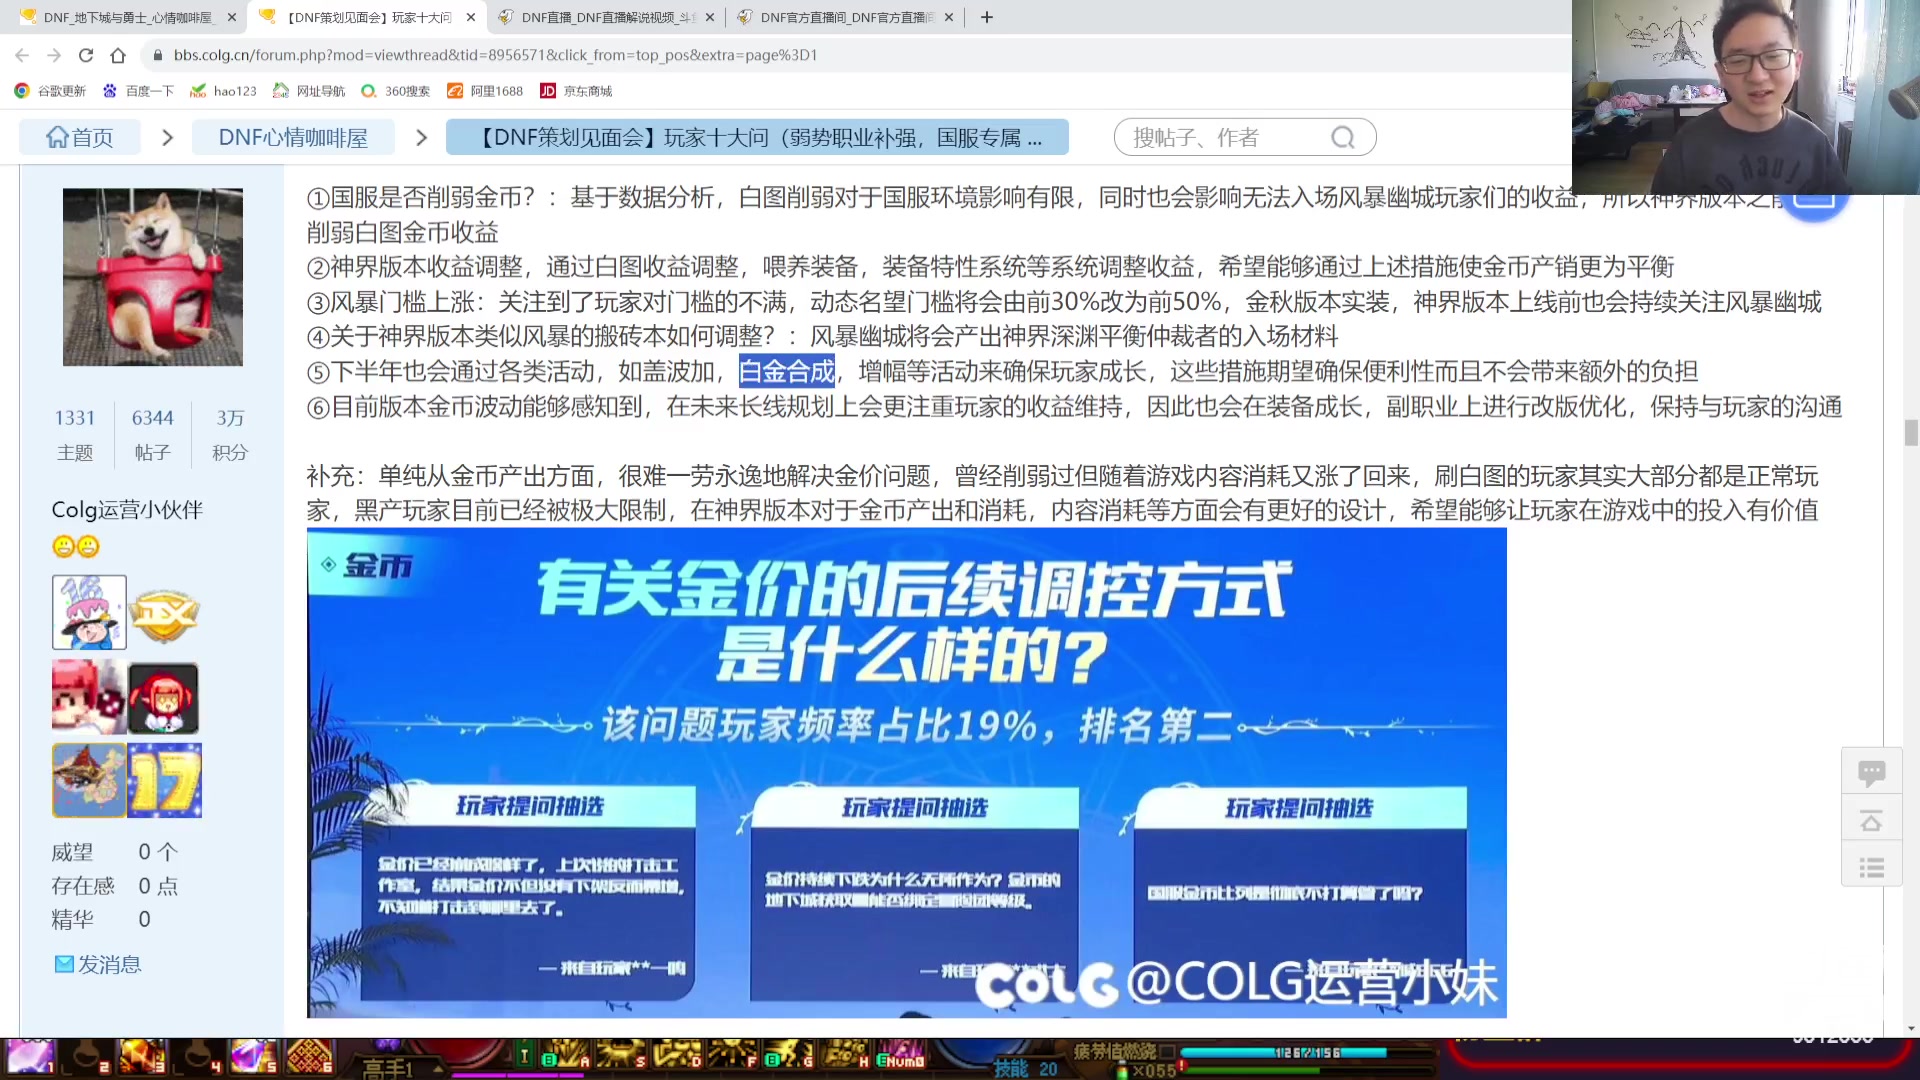
Task: Click game skill slot 5 icon
Action: point(253,1058)
